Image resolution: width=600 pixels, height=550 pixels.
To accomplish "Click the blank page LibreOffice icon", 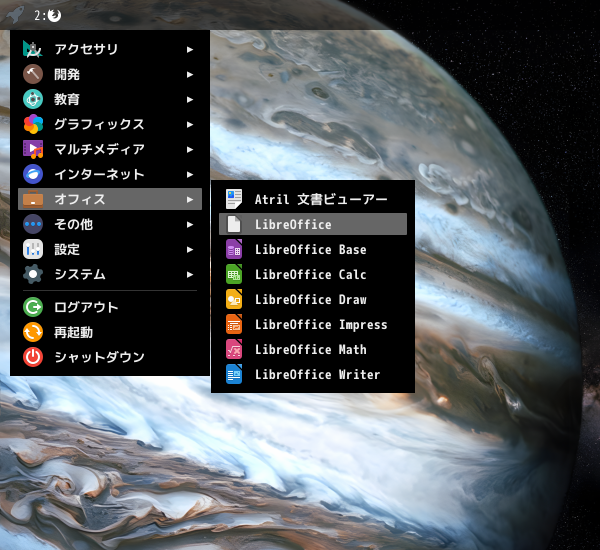I will point(234,224).
